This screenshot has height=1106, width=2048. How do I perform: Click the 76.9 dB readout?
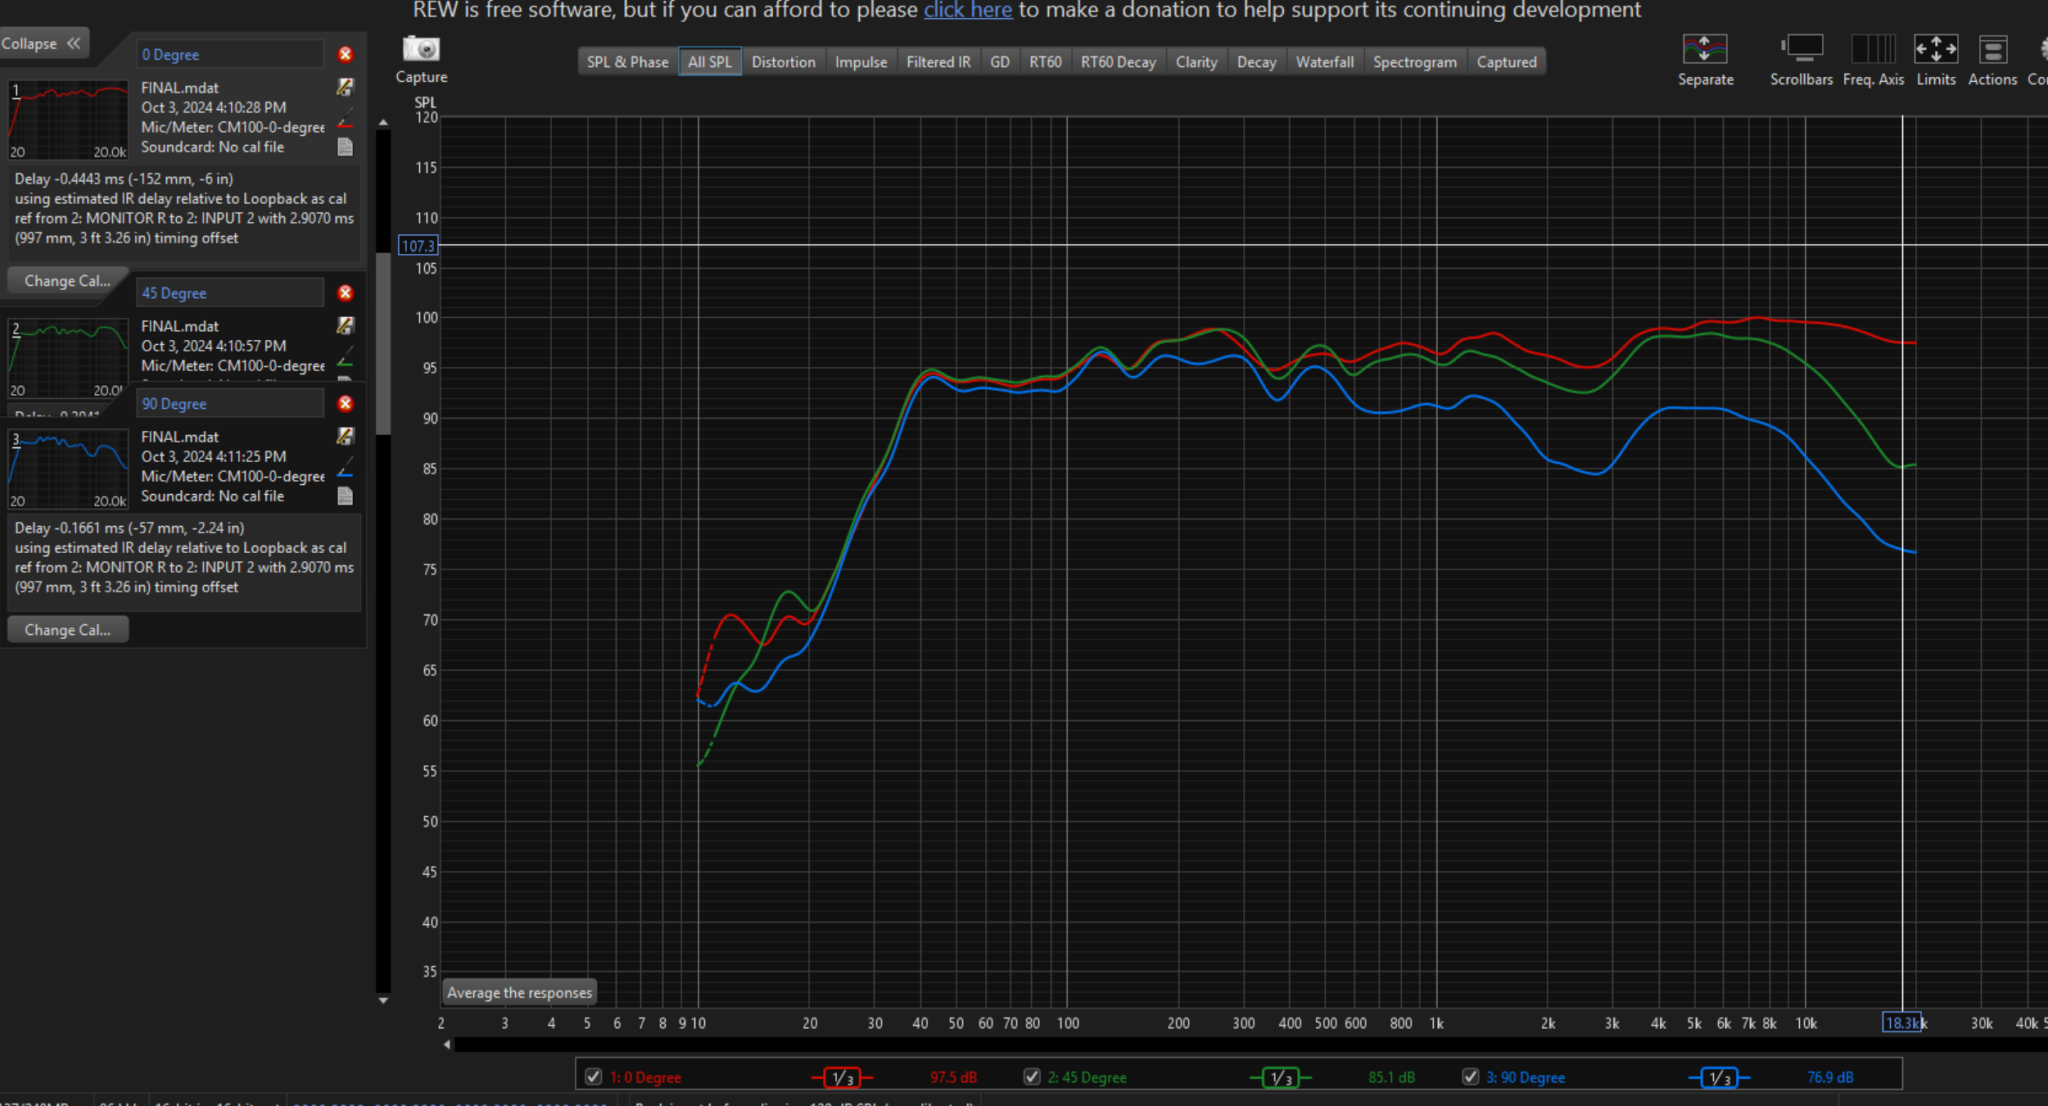(1830, 1077)
